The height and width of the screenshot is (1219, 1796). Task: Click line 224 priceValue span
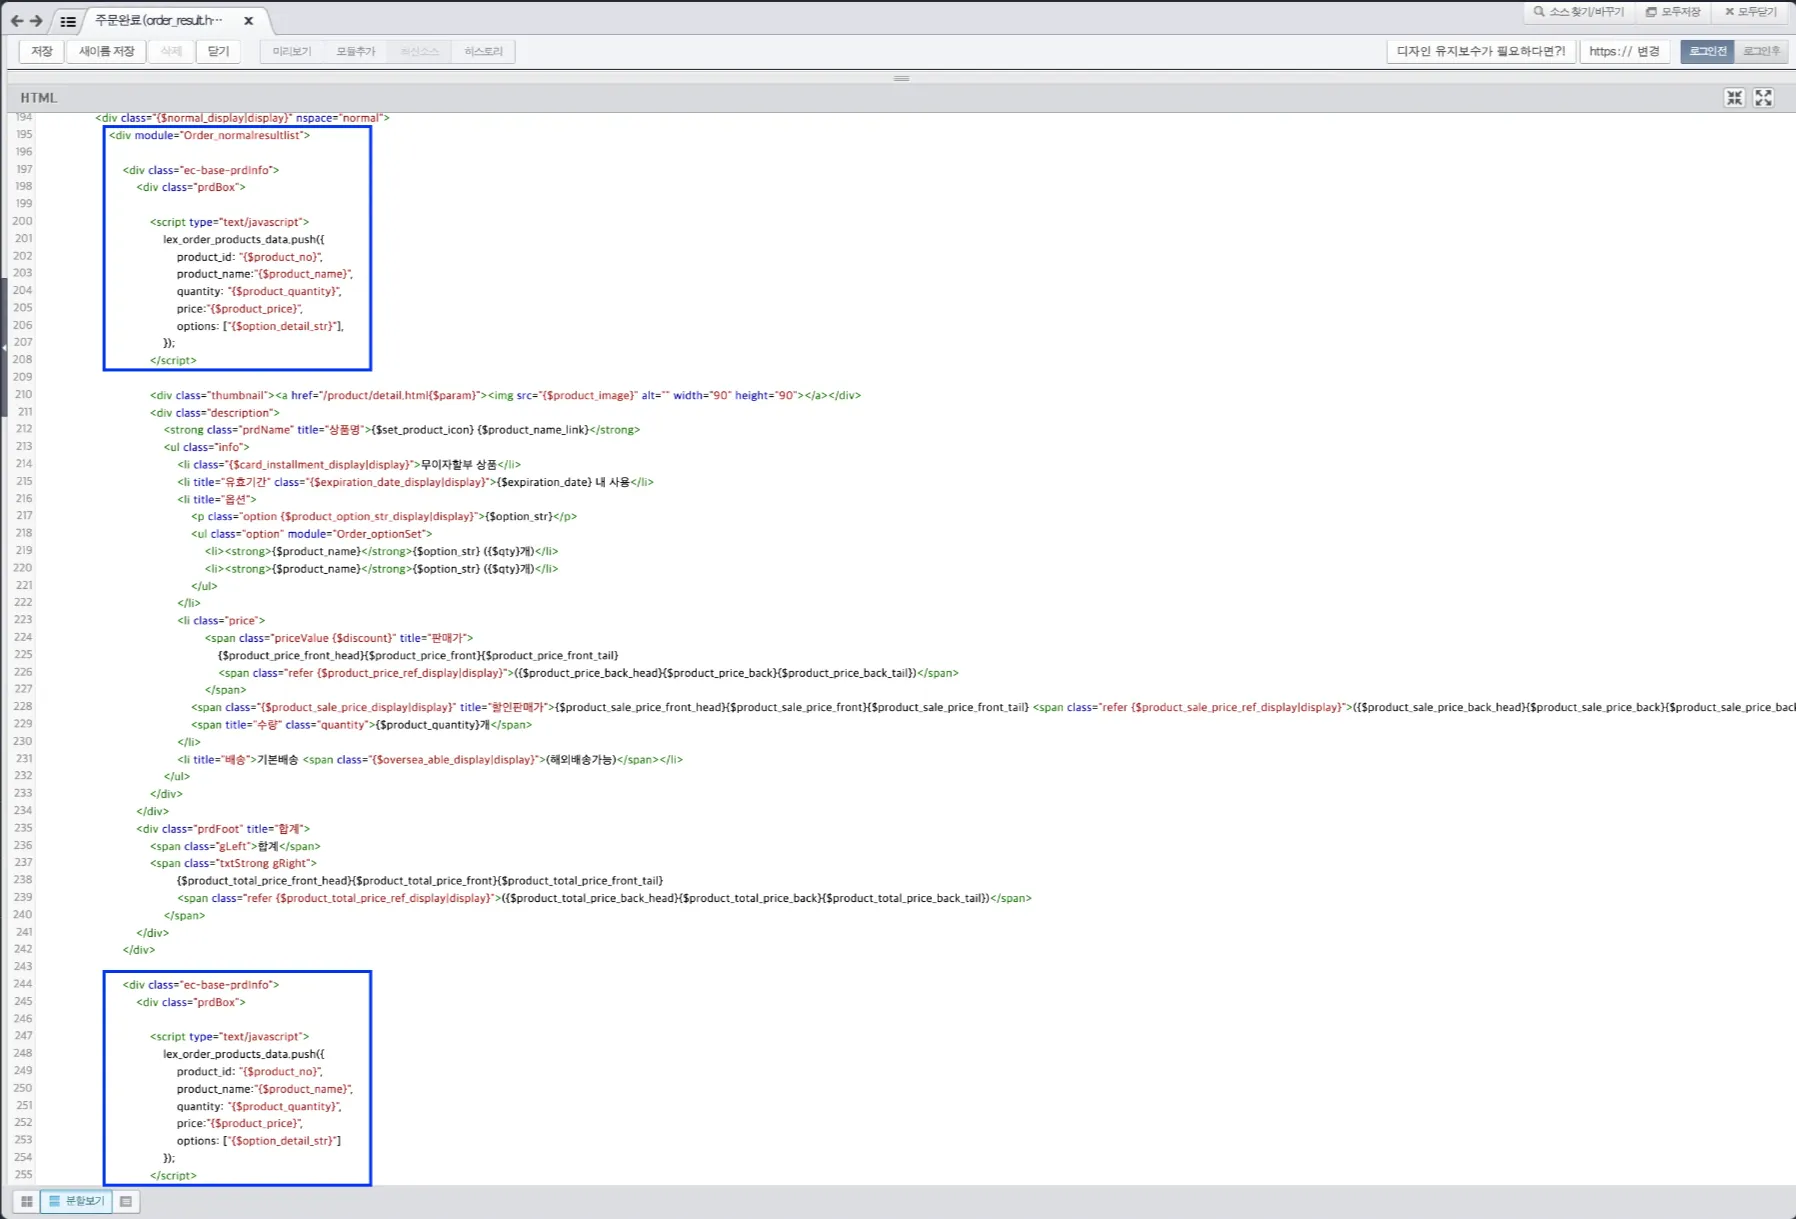[339, 638]
